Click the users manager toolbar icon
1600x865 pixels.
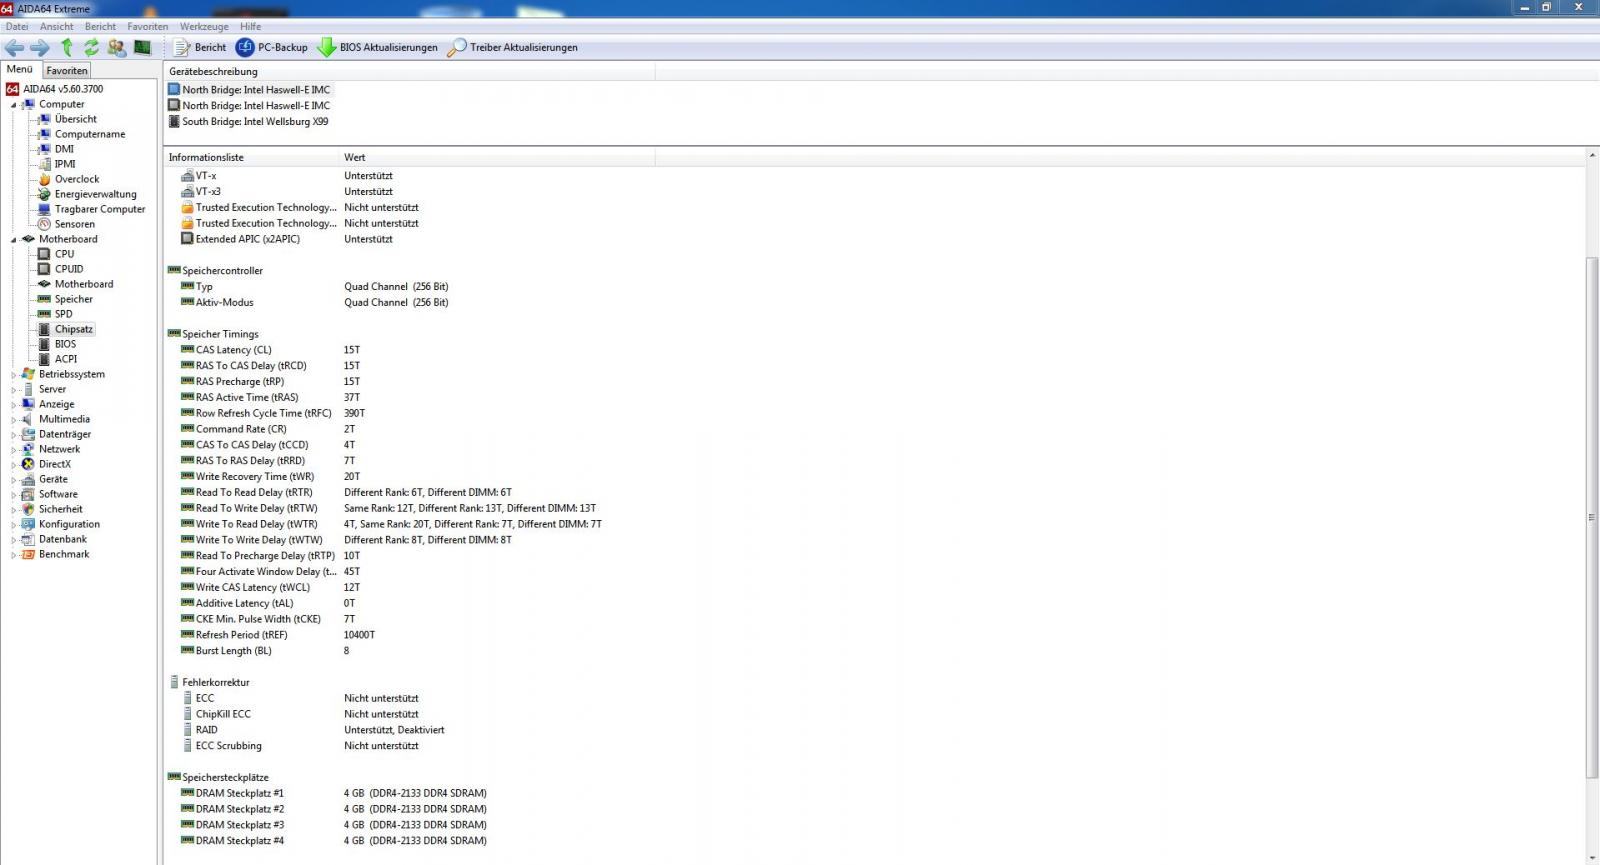117,47
